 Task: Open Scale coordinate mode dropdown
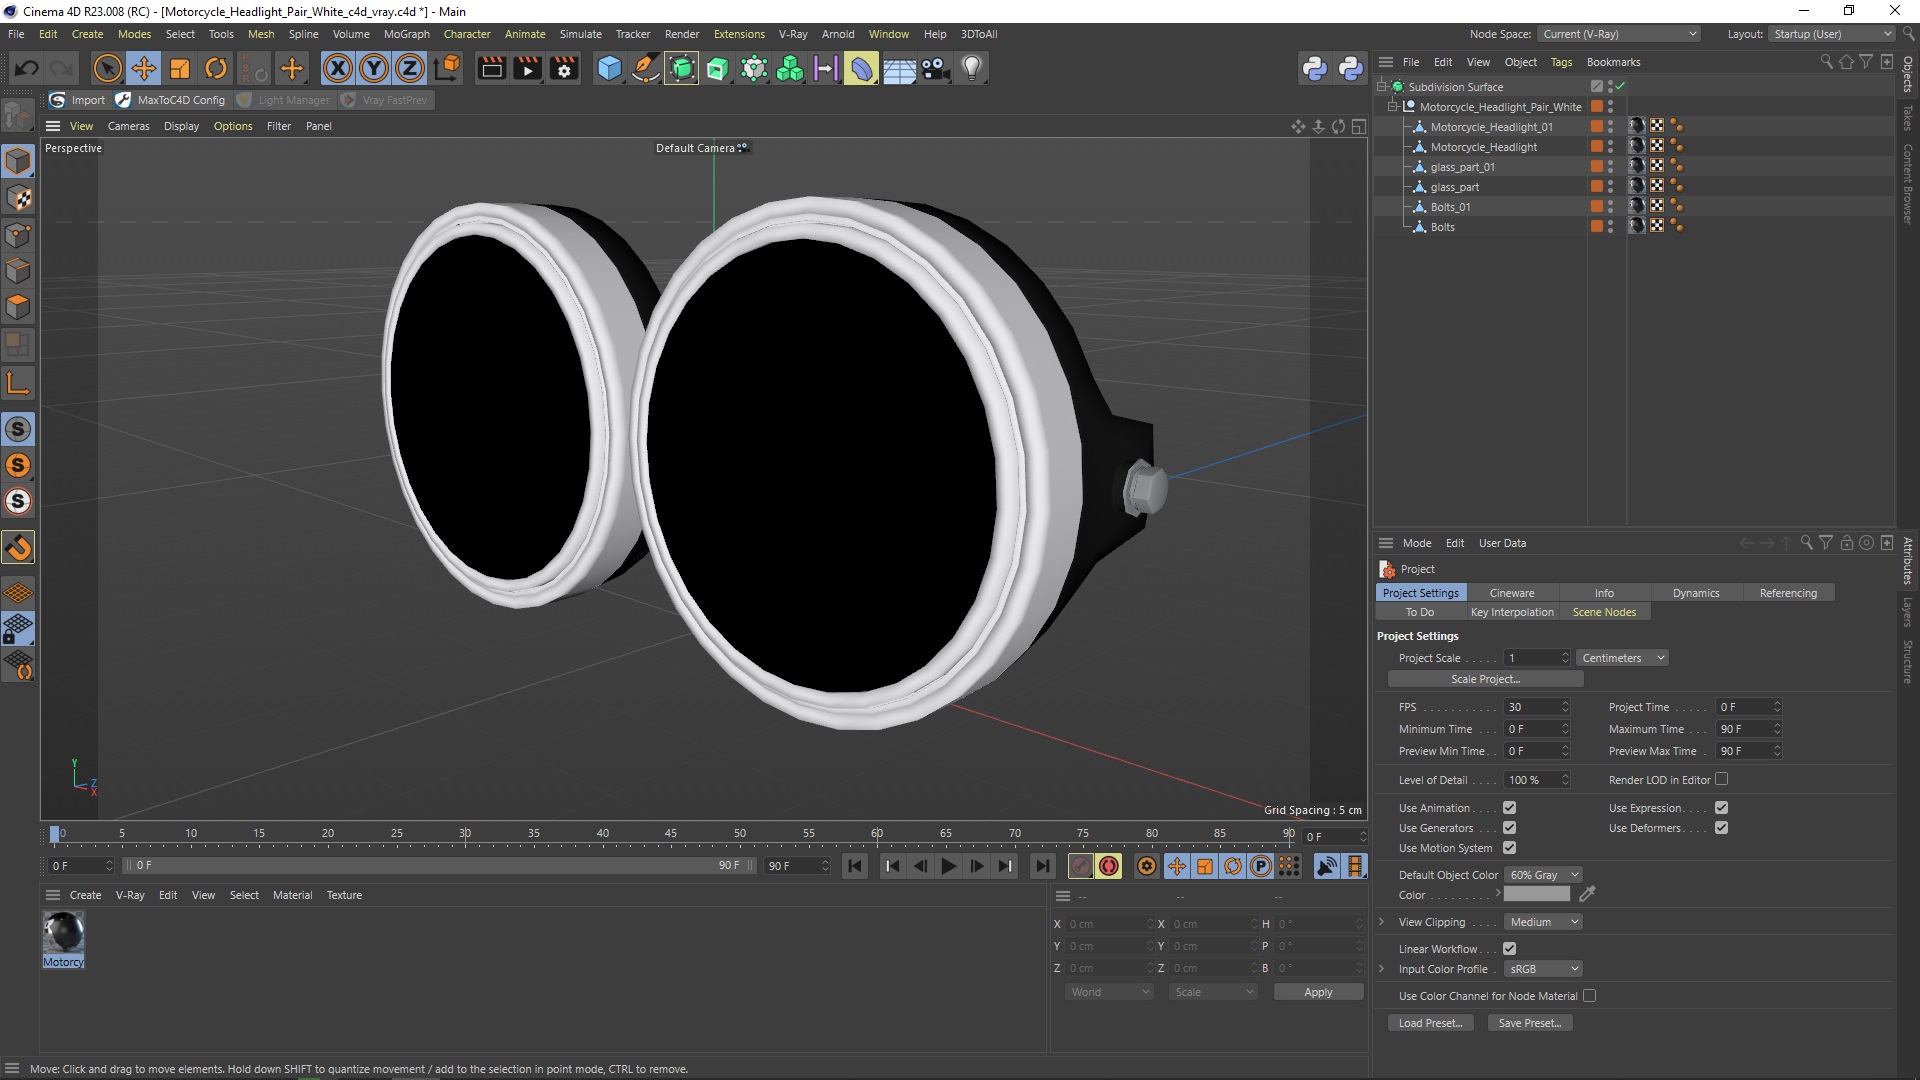pyautogui.click(x=1213, y=992)
